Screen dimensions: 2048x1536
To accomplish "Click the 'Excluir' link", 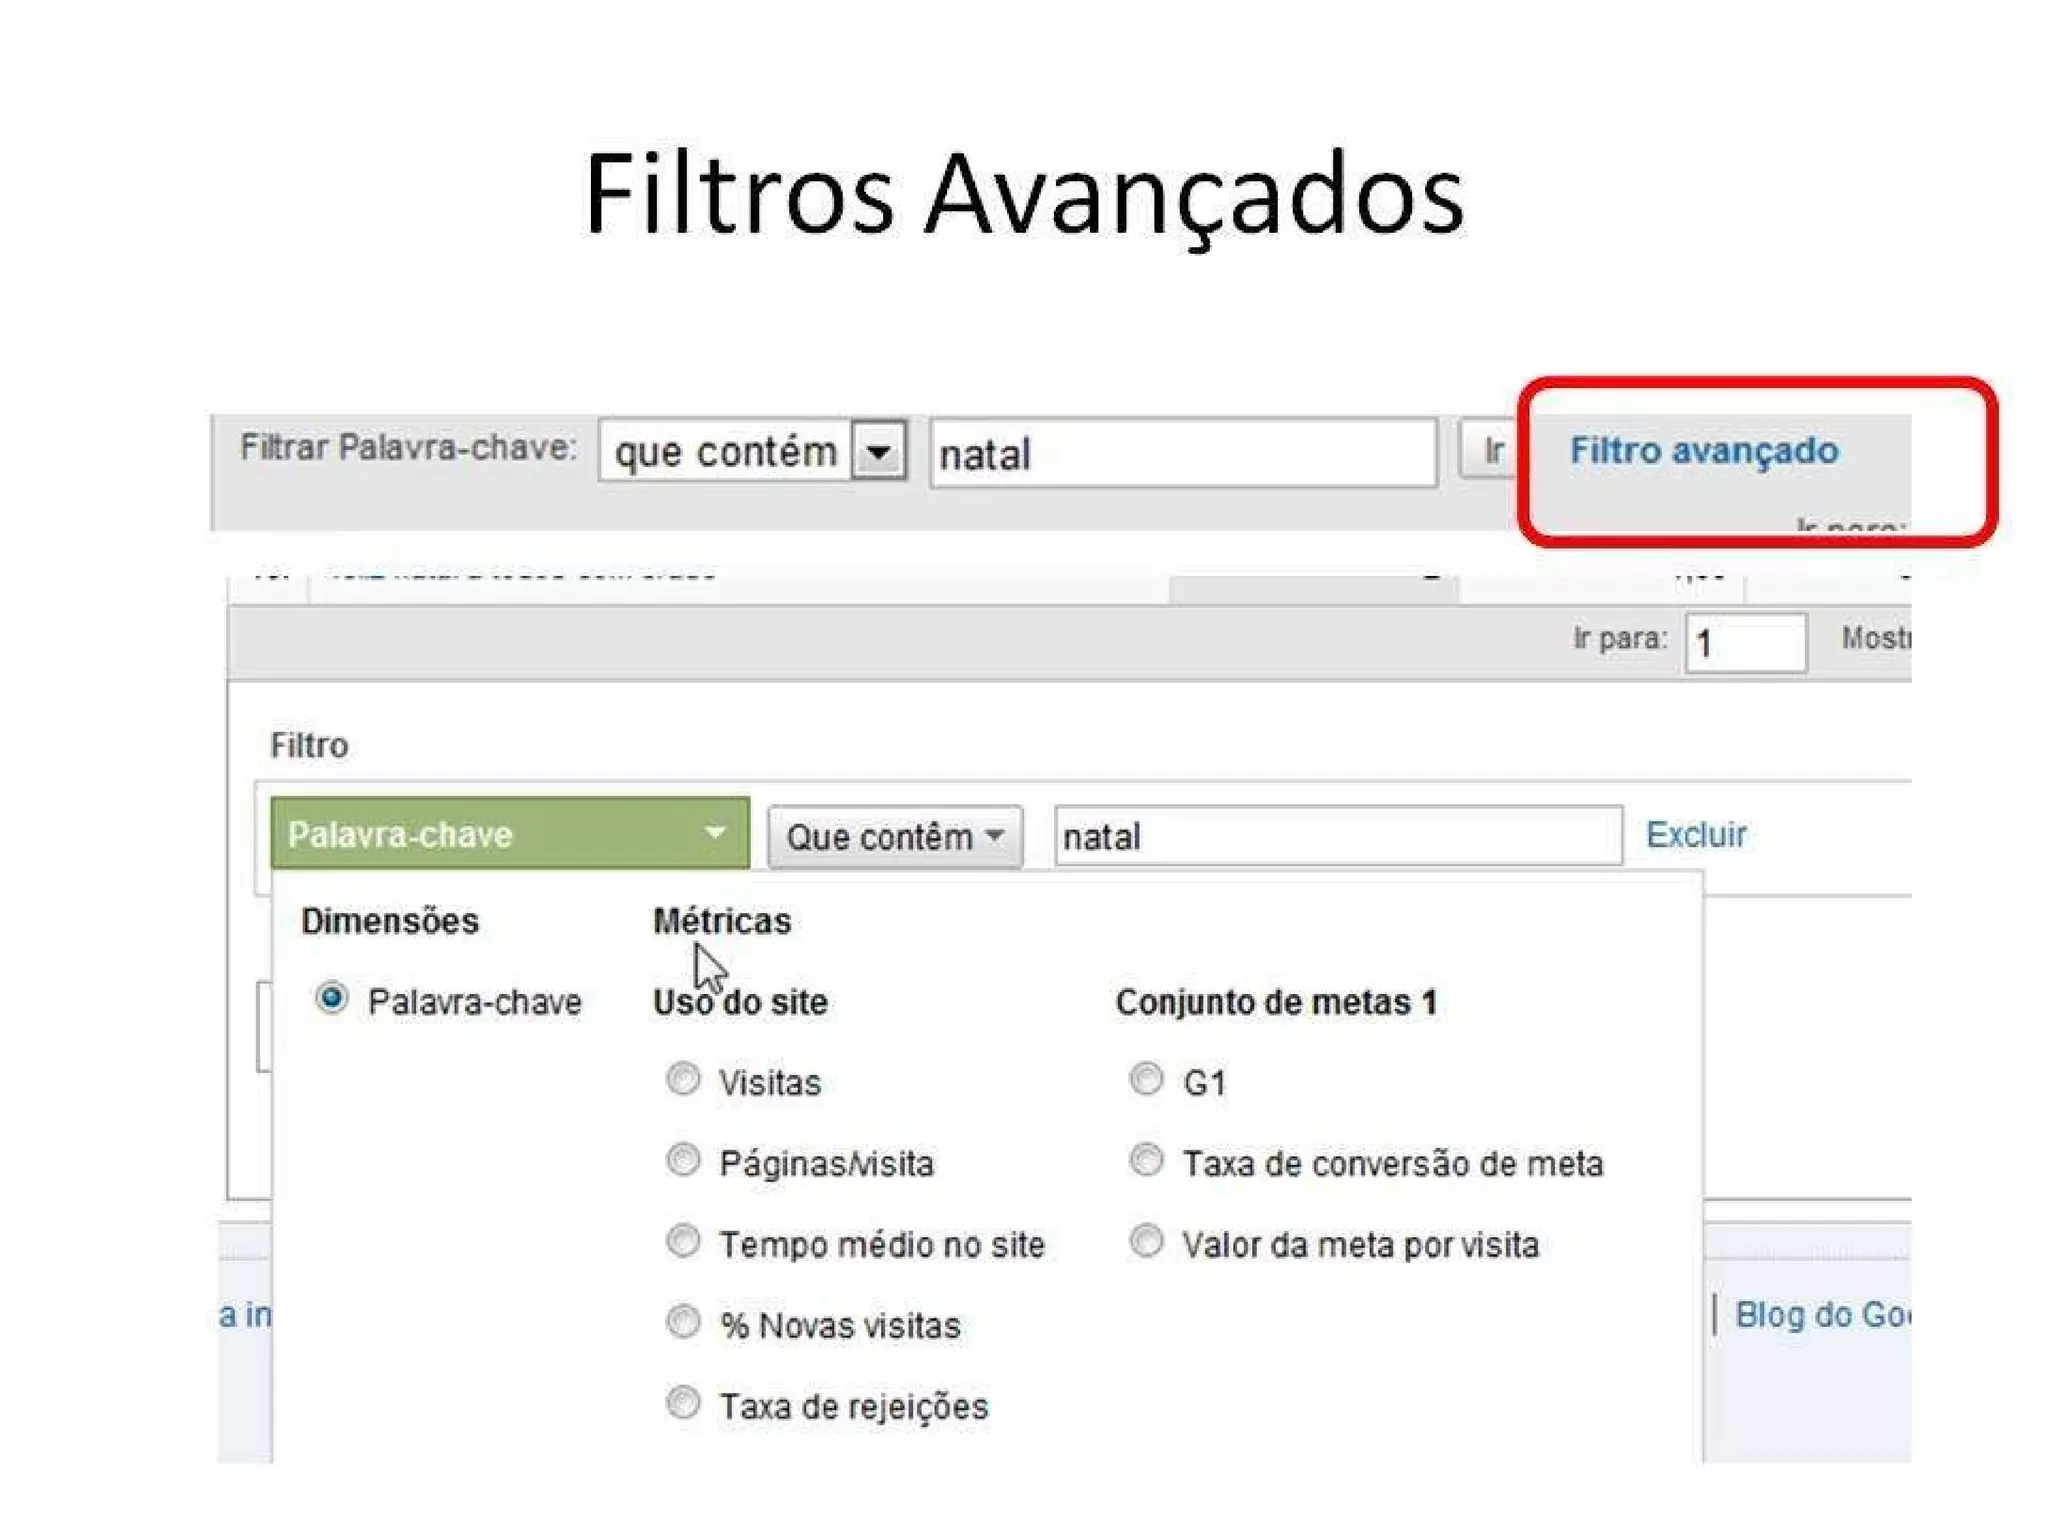I will pos(1695,834).
